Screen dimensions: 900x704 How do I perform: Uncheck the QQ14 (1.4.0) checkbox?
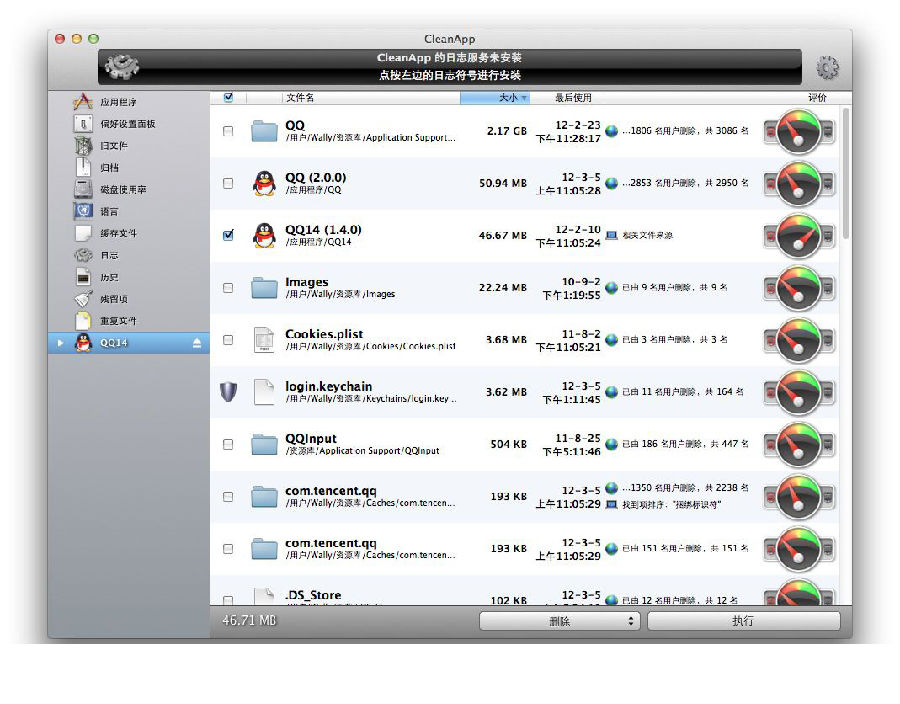[228, 236]
